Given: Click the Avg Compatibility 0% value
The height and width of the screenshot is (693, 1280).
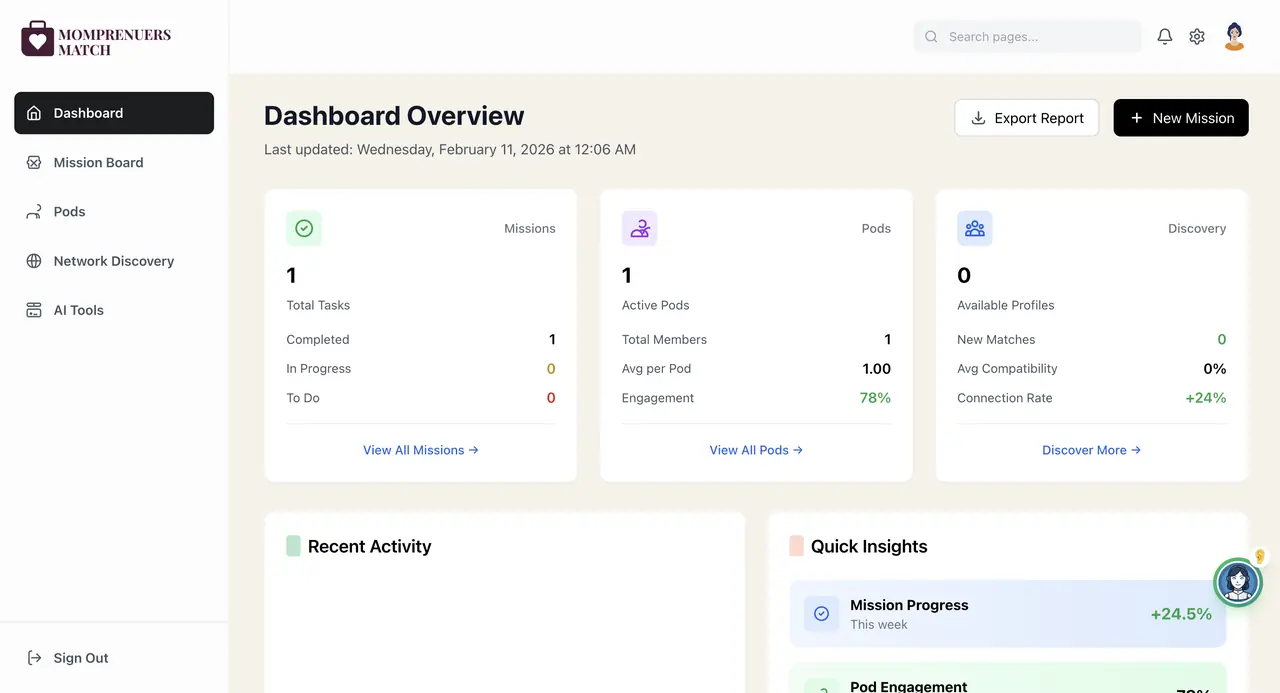Looking at the screenshot, I should 1215,369.
